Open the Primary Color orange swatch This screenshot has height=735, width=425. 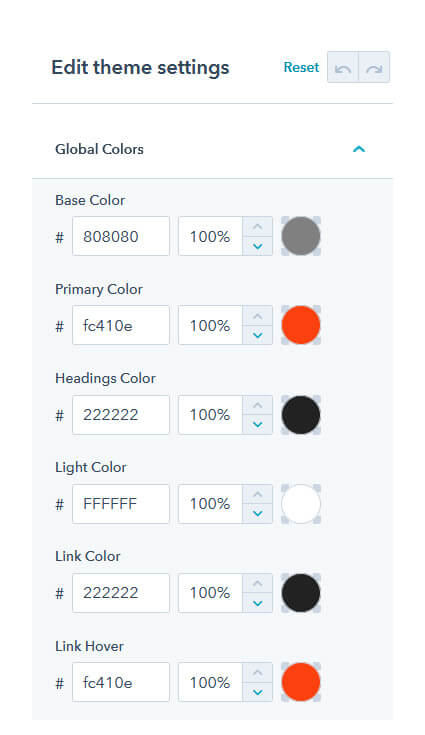(301, 325)
